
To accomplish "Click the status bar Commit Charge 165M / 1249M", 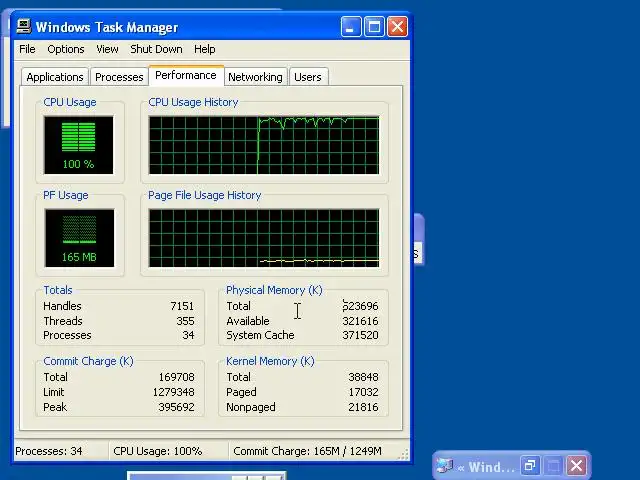I will pos(307,451).
